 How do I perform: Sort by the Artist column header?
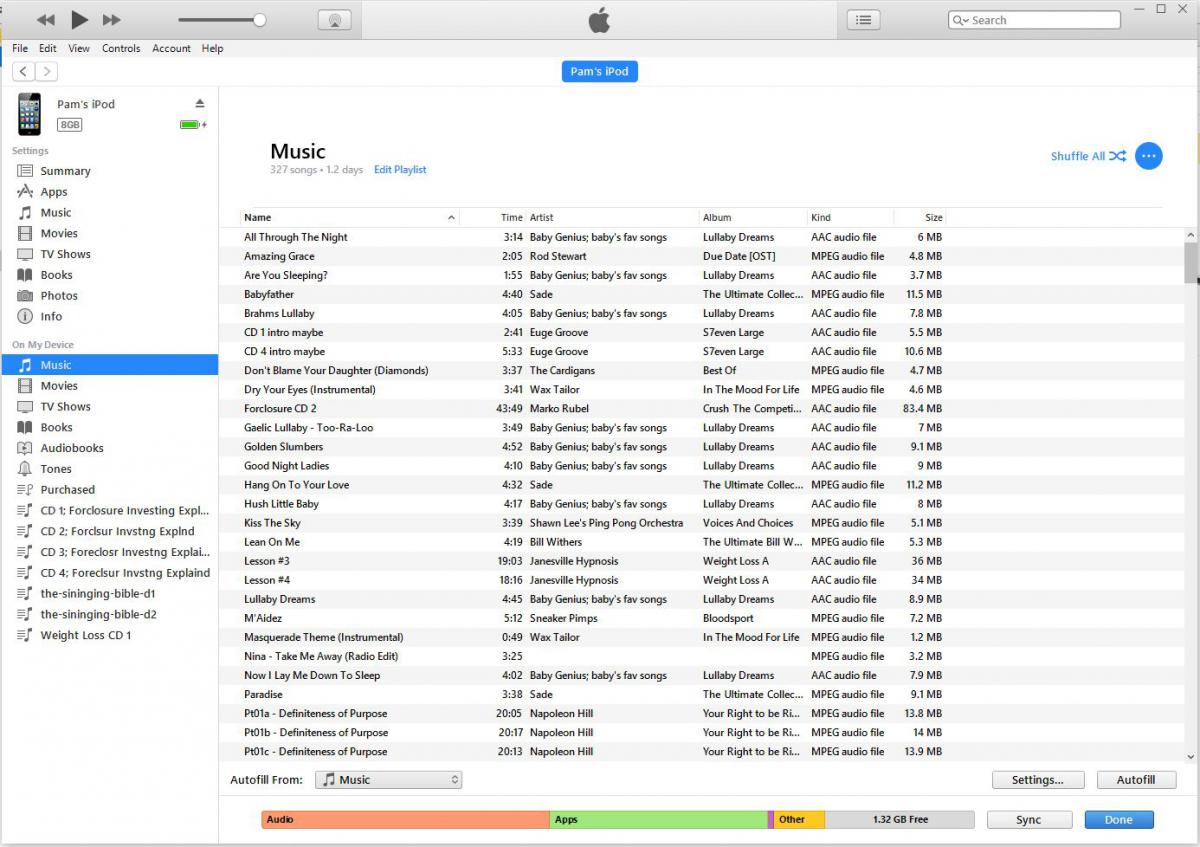pyautogui.click(x=612, y=217)
